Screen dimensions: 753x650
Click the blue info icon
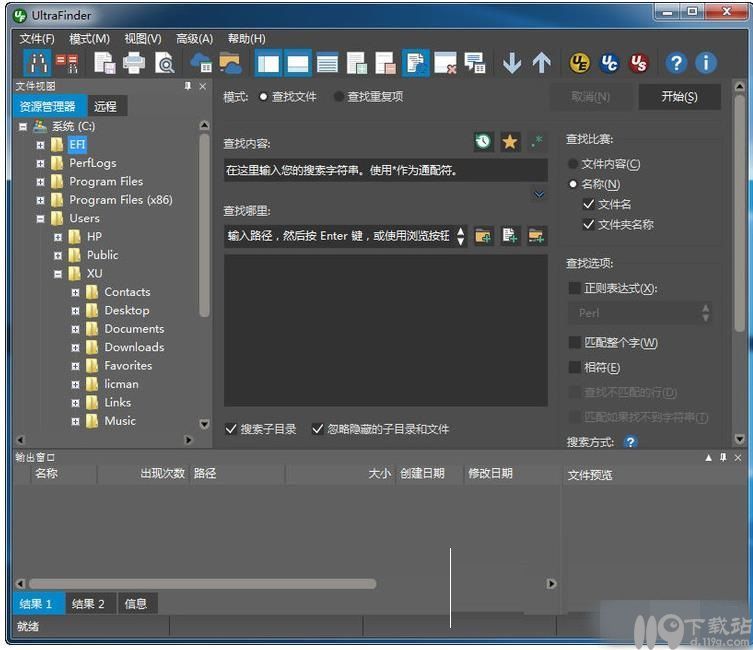tap(706, 63)
